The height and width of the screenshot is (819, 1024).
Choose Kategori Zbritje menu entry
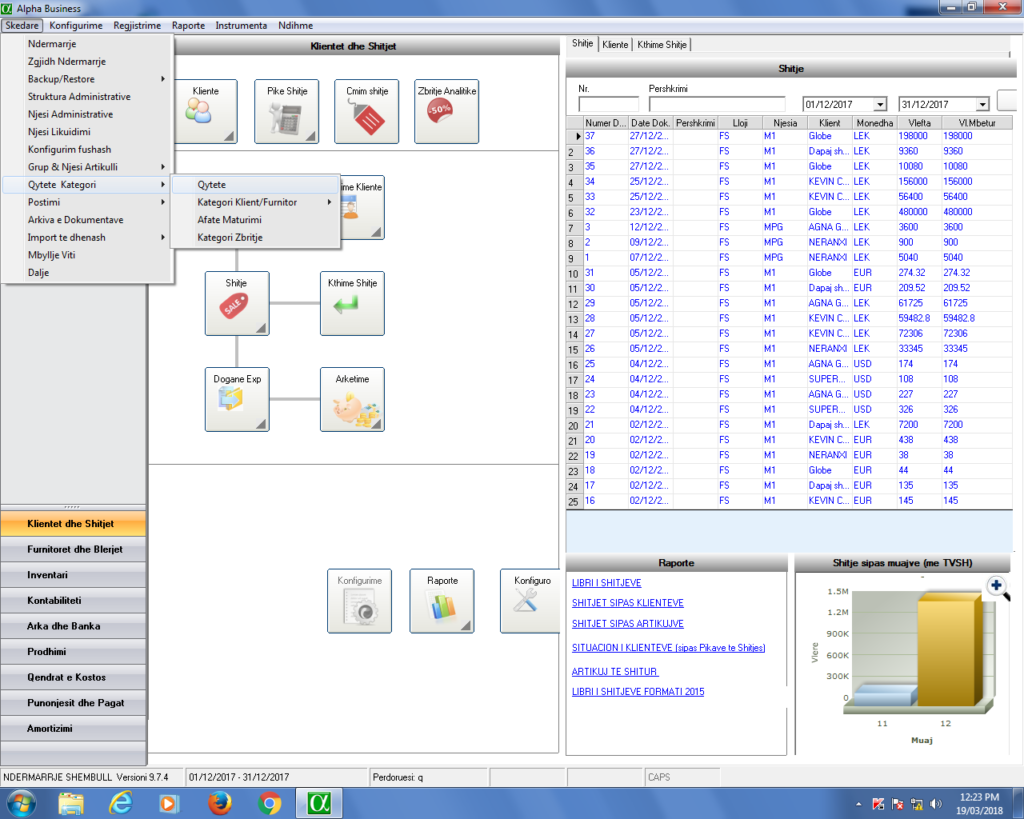[x=255, y=238]
